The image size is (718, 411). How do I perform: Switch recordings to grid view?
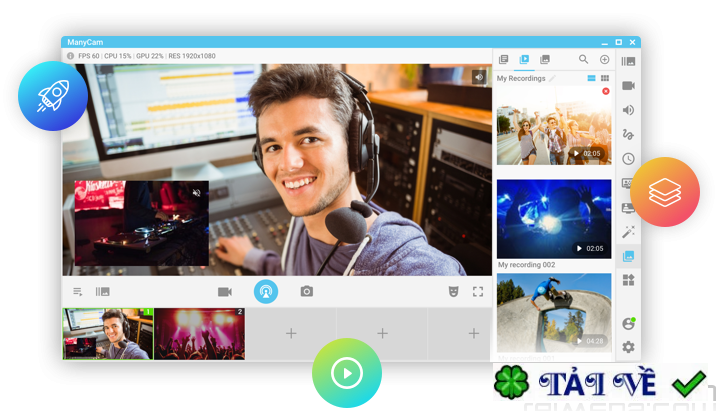click(605, 78)
